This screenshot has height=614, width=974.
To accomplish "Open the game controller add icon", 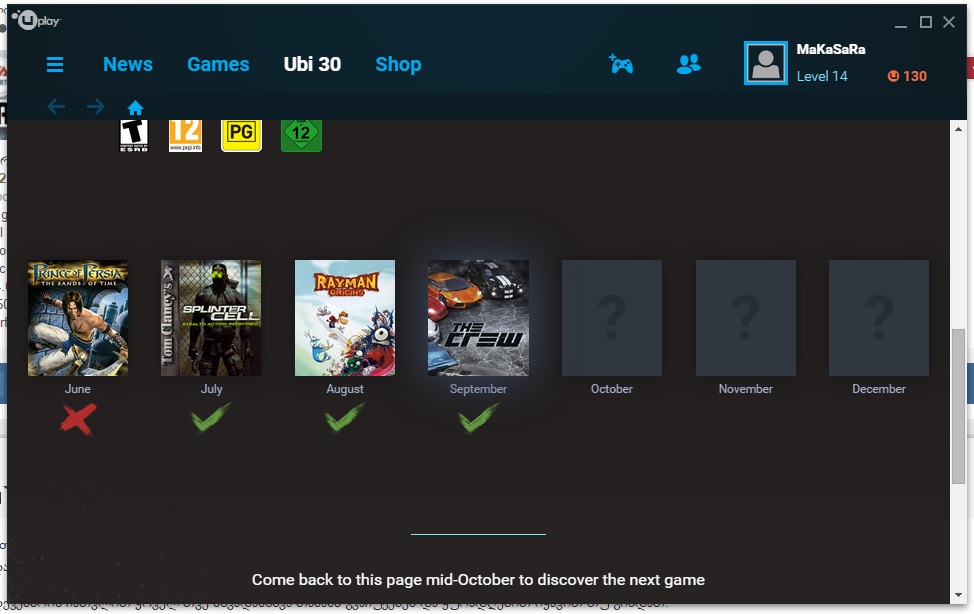I will (621, 63).
